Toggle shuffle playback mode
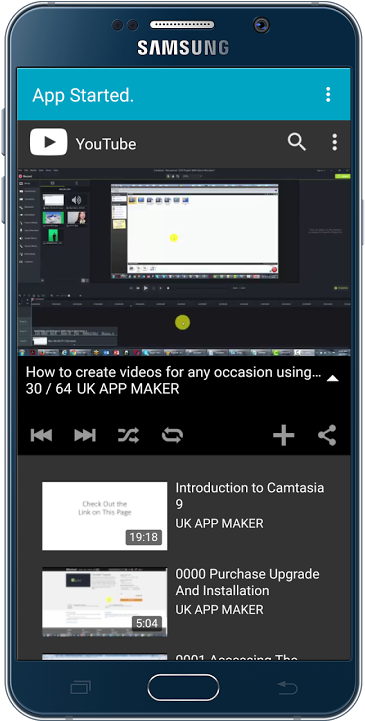This screenshot has height=721, width=365. click(128, 435)
